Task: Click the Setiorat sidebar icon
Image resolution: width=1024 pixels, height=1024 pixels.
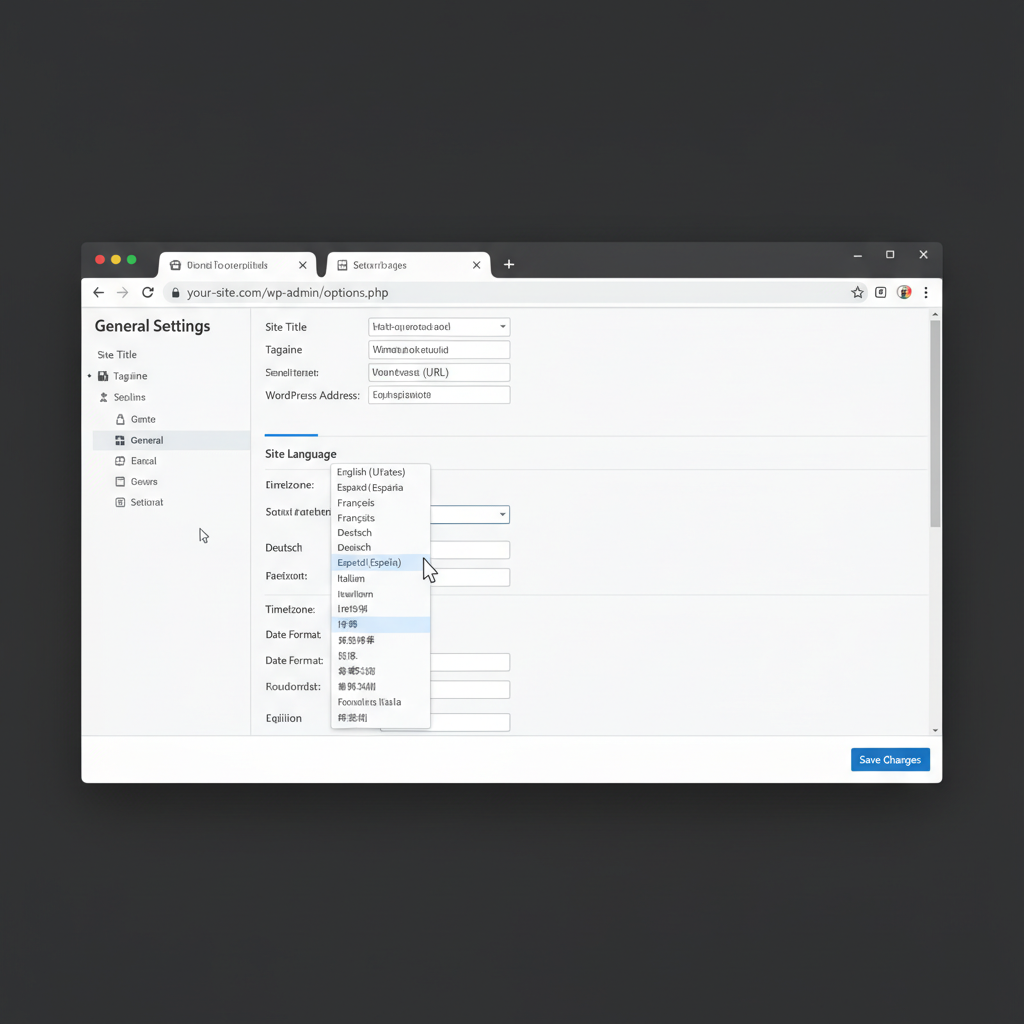Action: (120, 503)
